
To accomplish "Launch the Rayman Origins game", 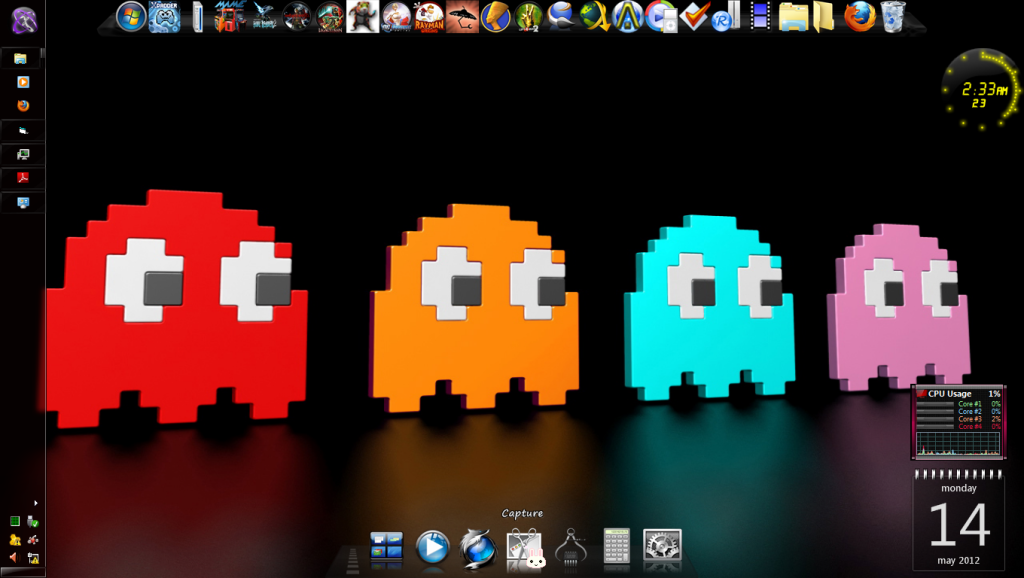I will click(x=429, y=16).
